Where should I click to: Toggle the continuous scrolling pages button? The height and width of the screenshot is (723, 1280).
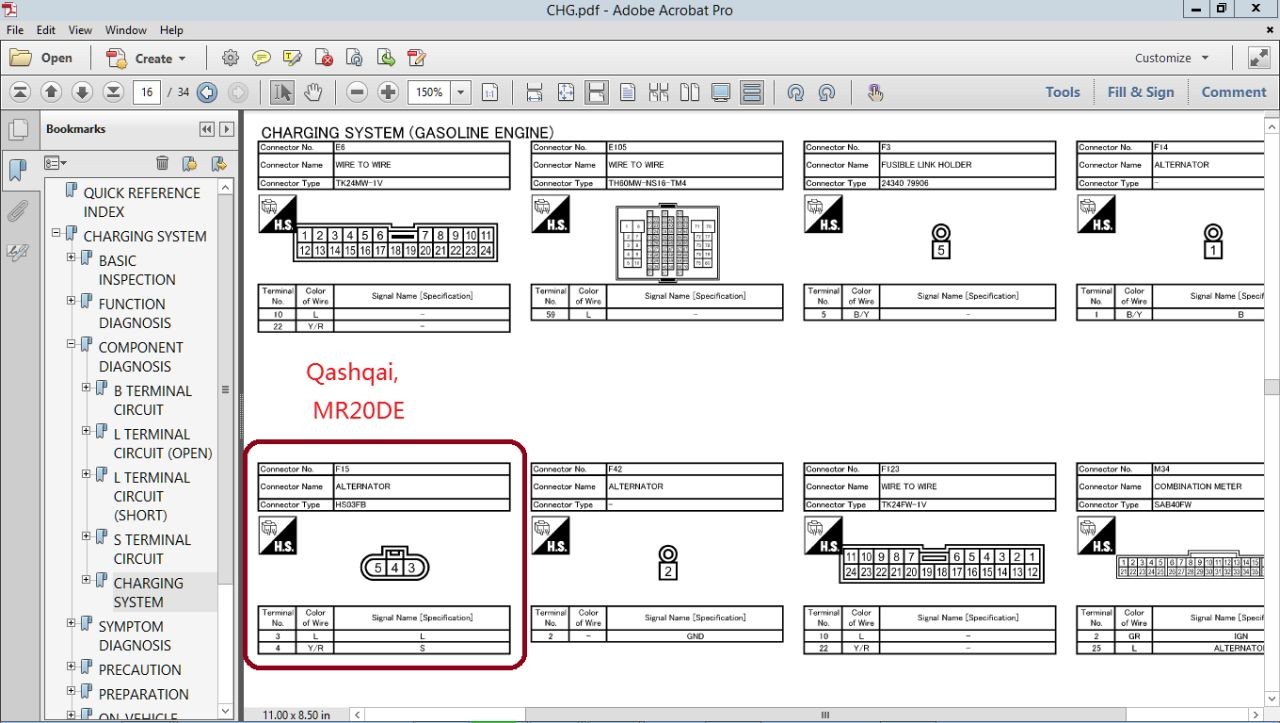pyautogui.click(x=751, y=92)
